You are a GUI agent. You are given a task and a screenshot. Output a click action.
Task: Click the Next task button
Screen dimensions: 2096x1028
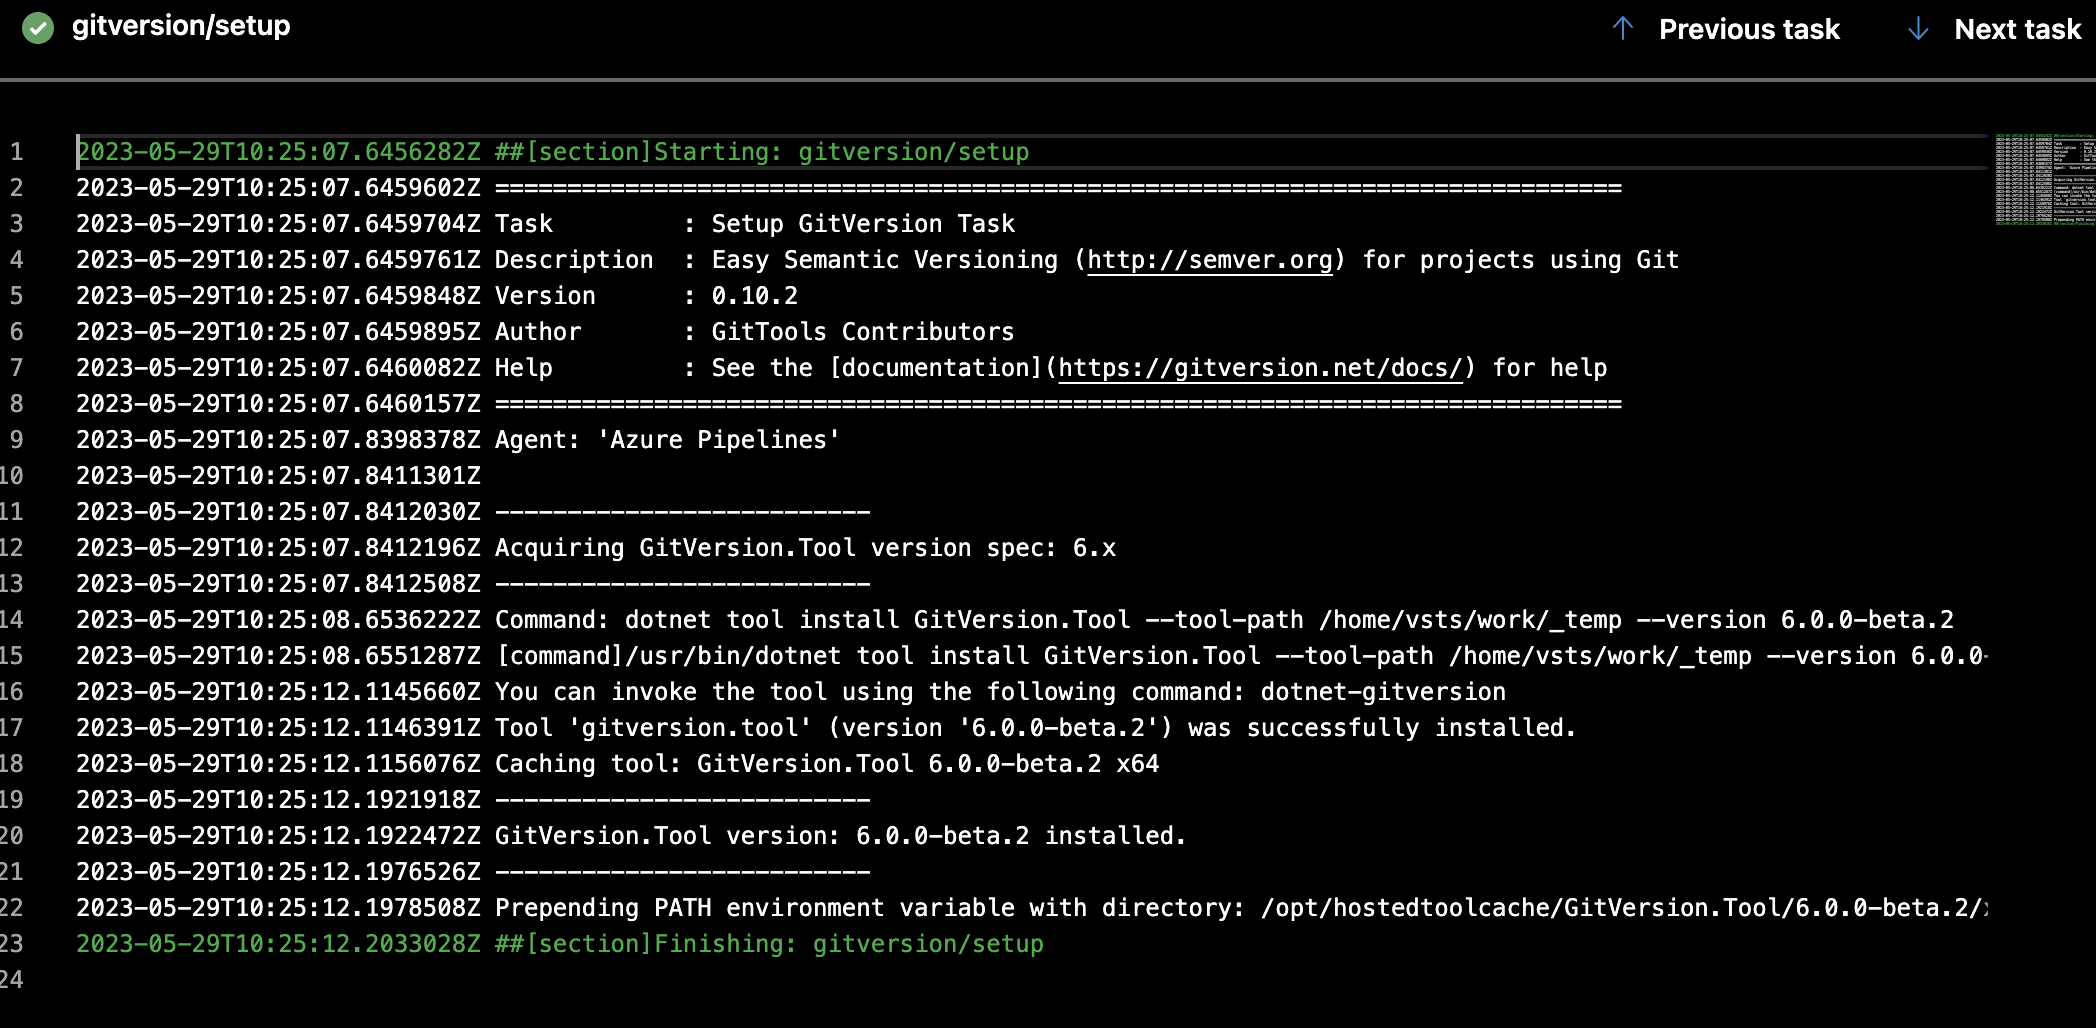click(2018, 29)
